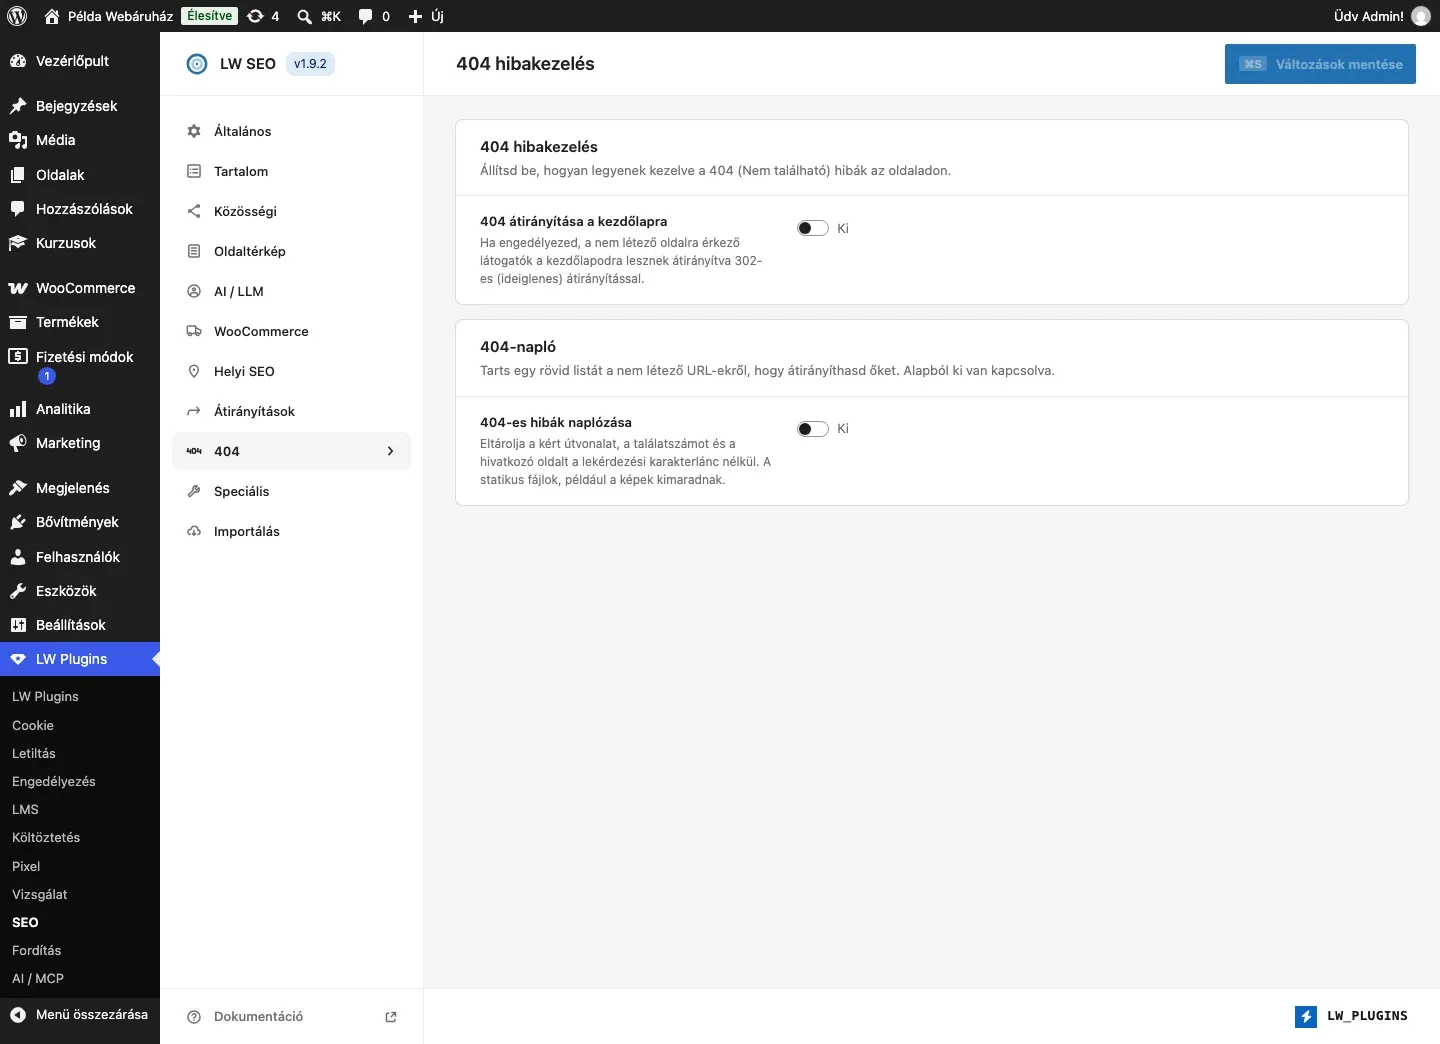
Task: Click the Általános gear icon
Action: [194, 131]
